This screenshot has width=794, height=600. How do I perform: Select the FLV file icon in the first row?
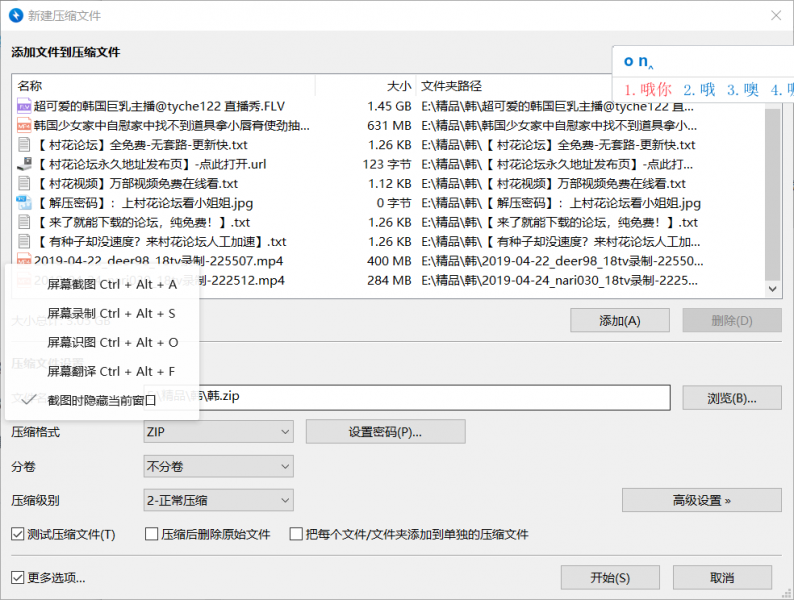tap(24, 106)
